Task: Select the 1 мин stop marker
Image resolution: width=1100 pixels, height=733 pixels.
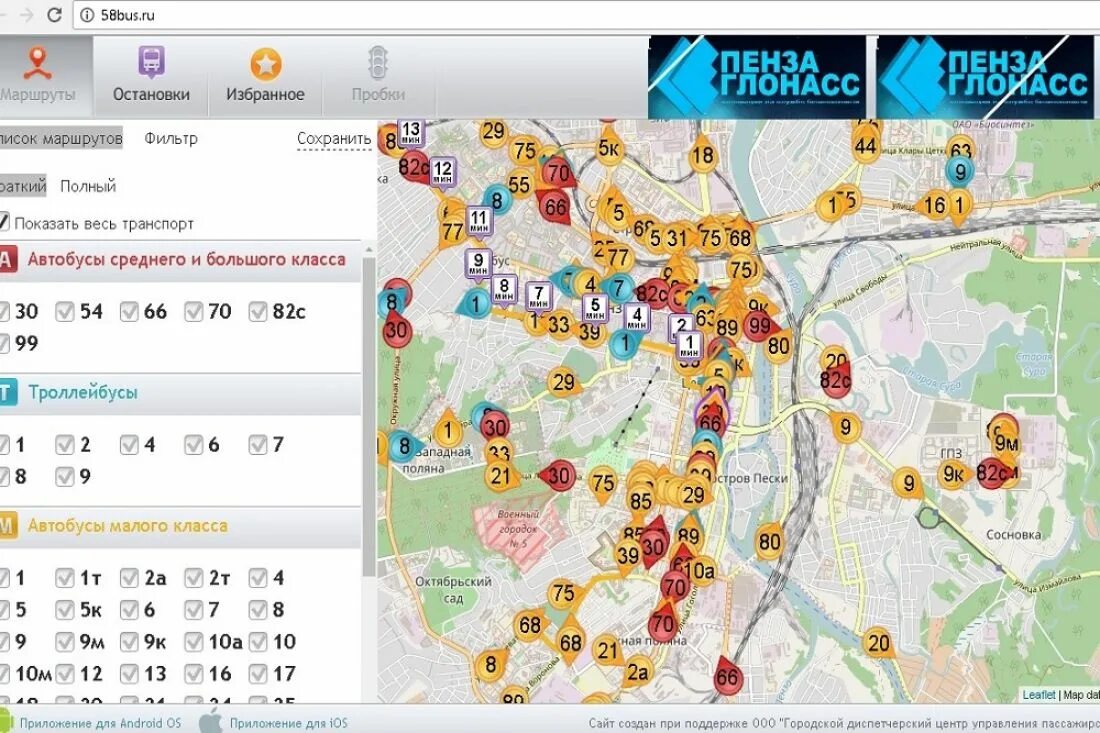Action: point(690,346)
